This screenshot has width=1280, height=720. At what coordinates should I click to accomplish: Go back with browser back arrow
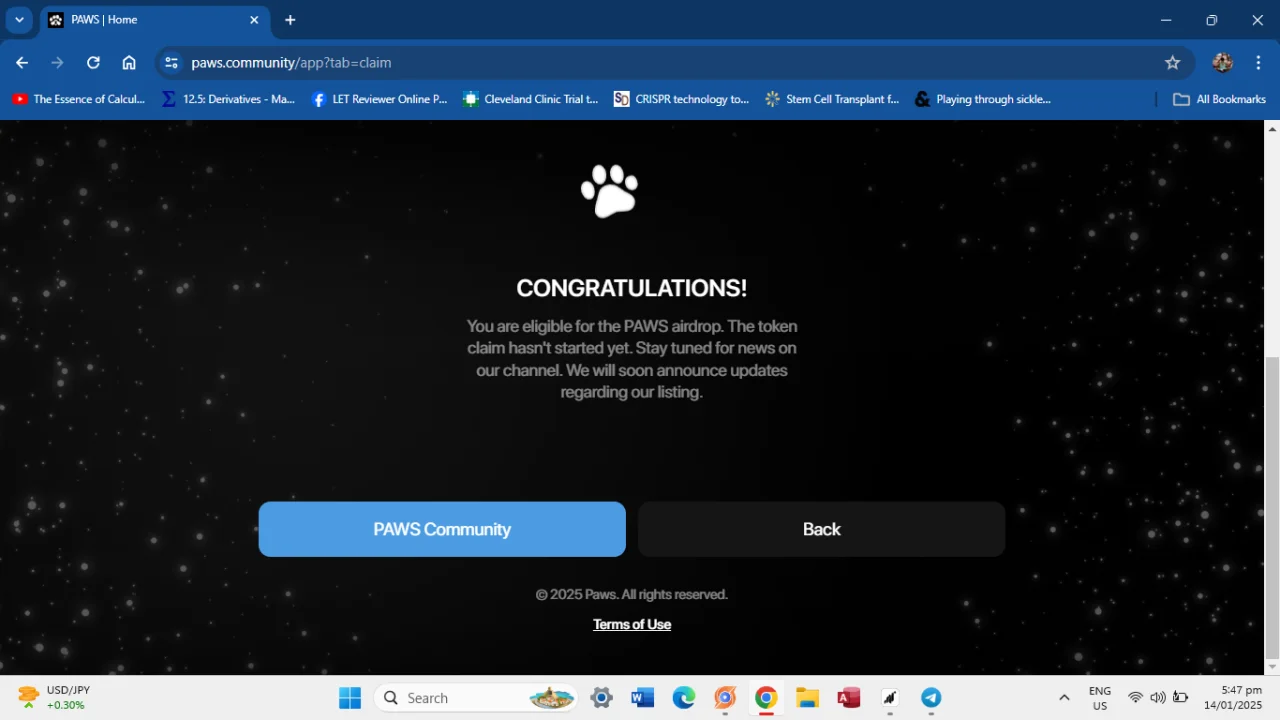22,62
